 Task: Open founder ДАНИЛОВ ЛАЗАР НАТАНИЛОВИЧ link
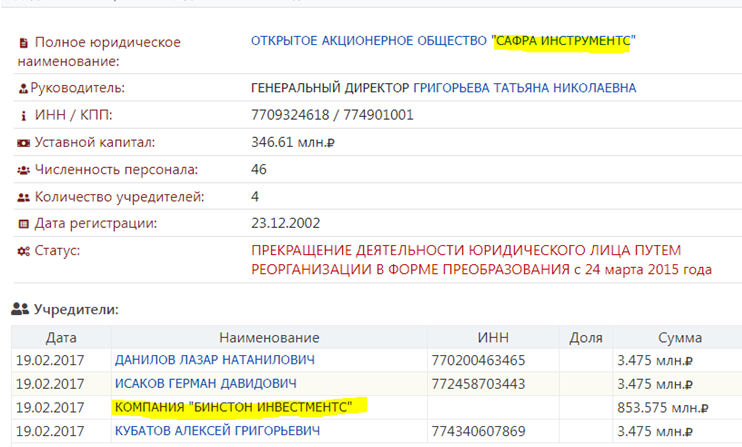click(215, 360)
